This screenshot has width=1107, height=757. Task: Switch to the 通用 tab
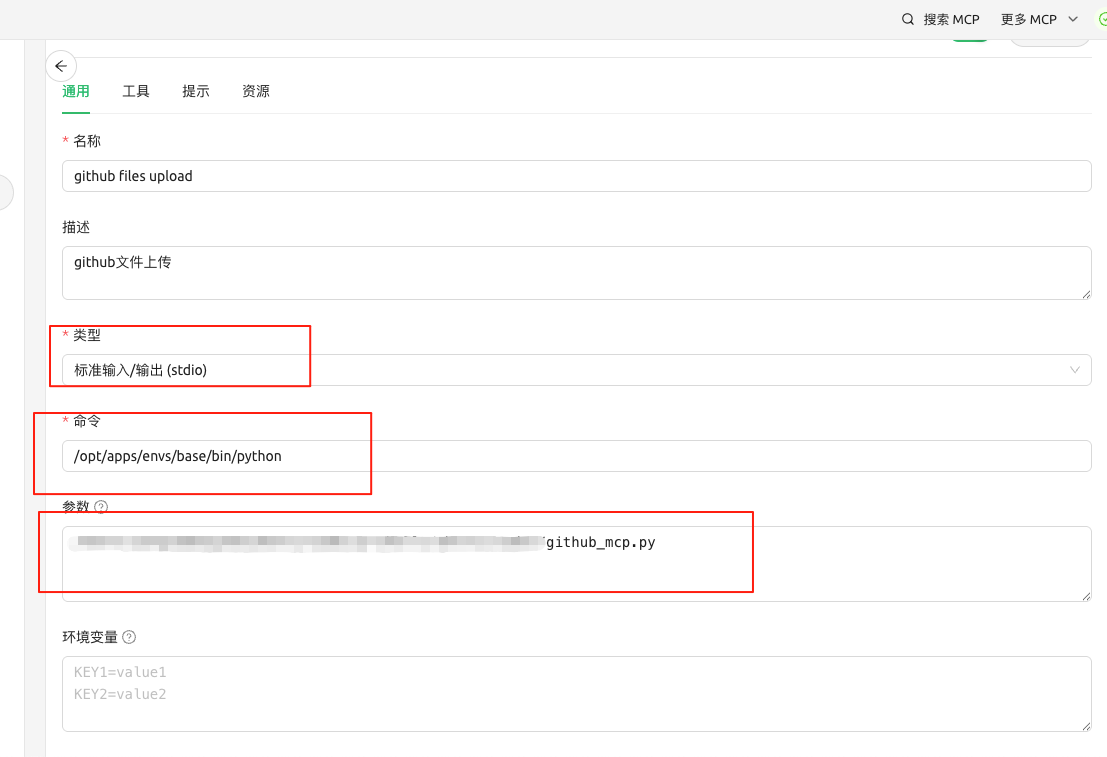pyautogui.click(x=76, y=91)
